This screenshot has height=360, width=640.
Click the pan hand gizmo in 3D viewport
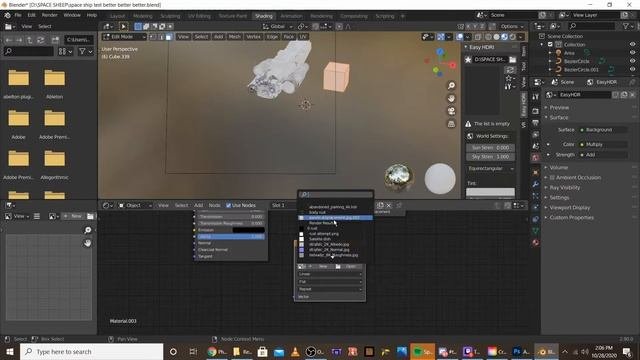pos(451,98)
